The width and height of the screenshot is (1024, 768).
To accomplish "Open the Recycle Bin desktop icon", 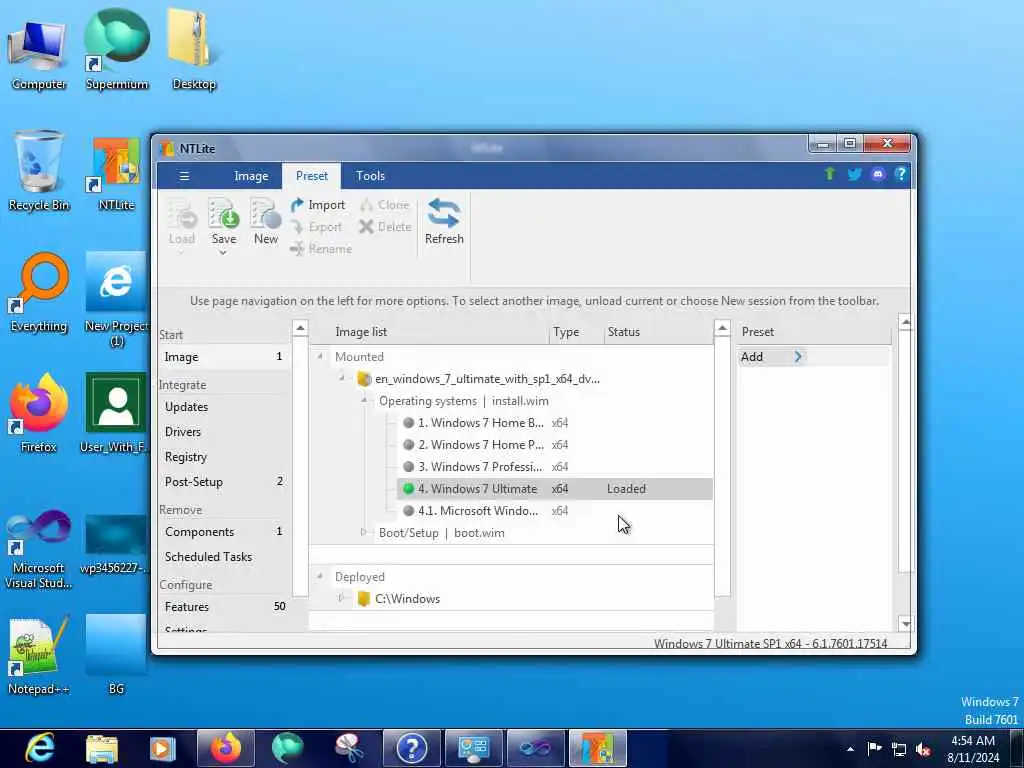I will pos(39,171).
